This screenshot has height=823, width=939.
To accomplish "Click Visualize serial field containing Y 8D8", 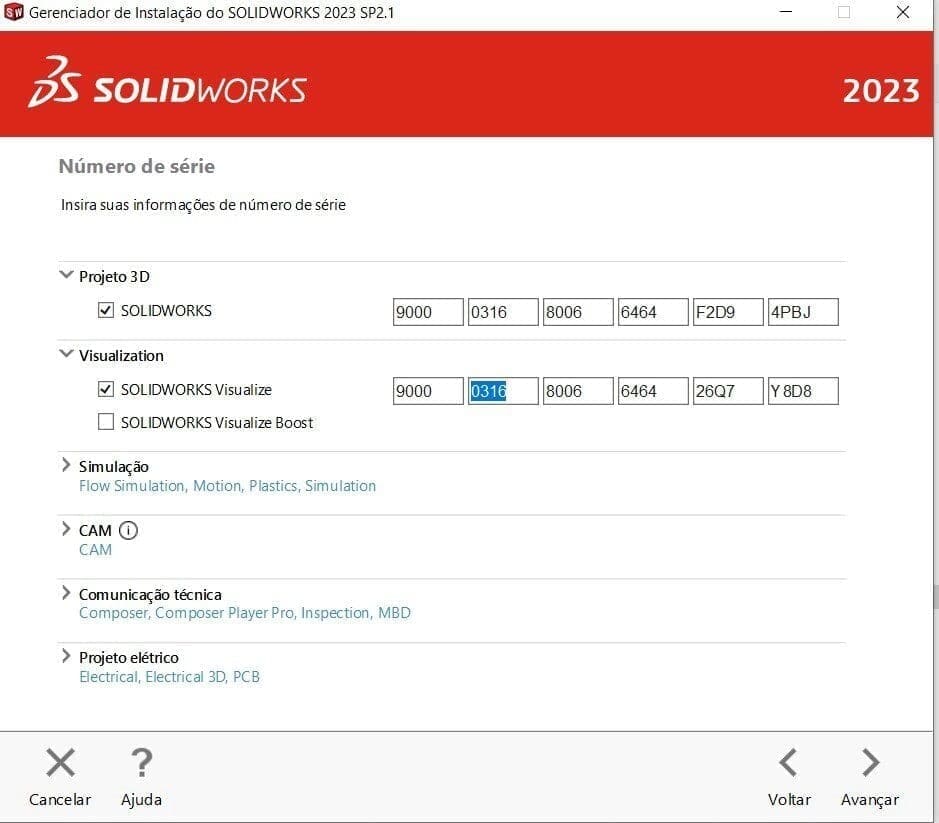I will coord(803,391).
